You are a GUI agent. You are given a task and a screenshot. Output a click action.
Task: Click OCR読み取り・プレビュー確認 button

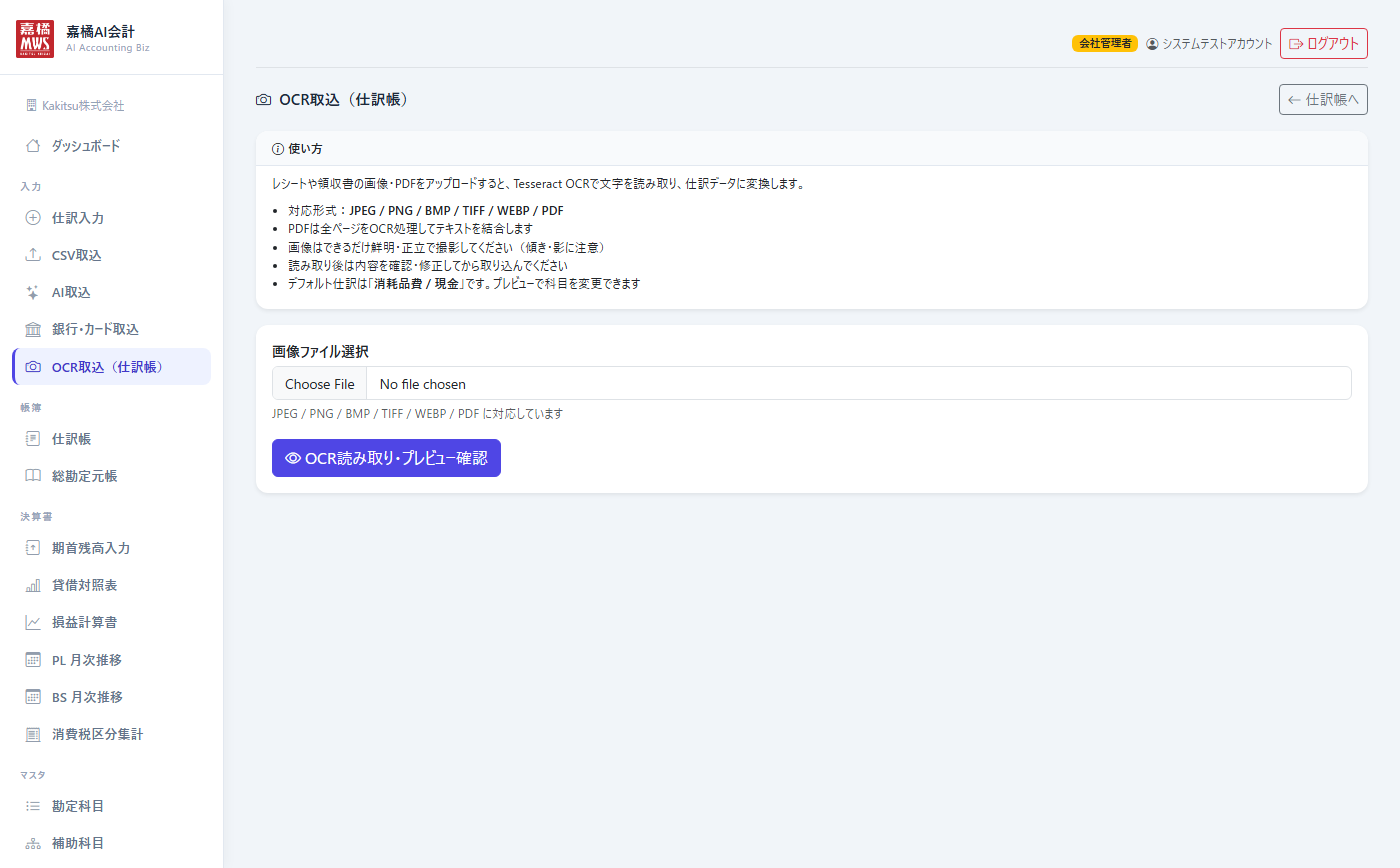coord(386,458)
